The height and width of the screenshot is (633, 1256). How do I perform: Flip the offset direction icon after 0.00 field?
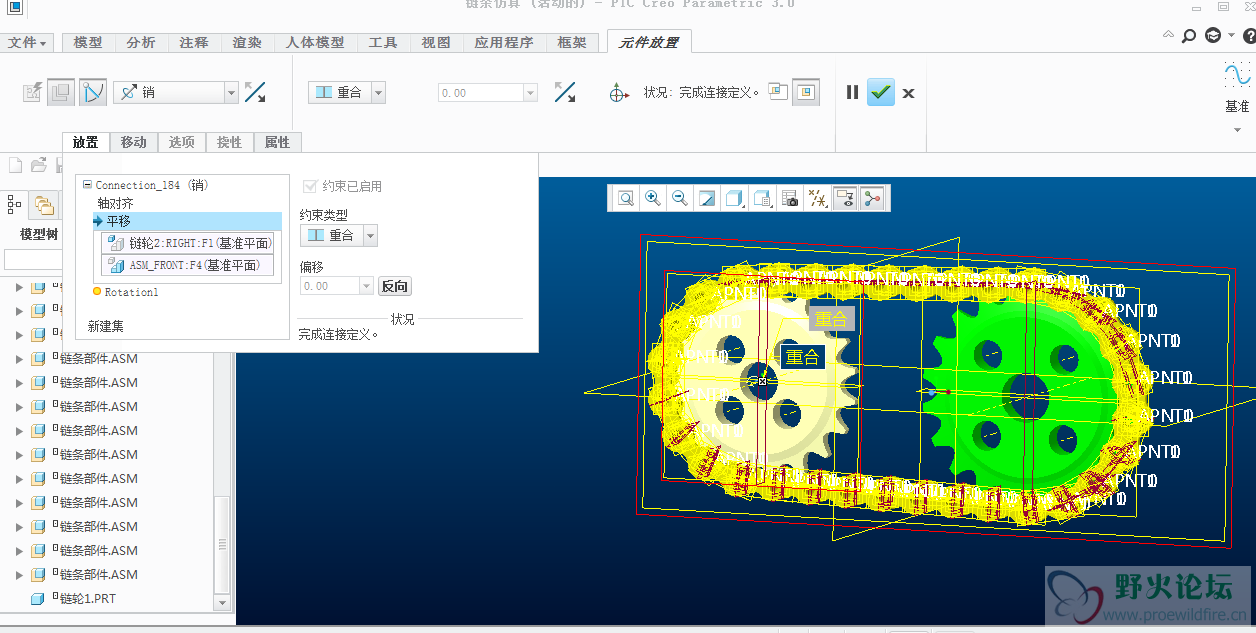[565, 92]
